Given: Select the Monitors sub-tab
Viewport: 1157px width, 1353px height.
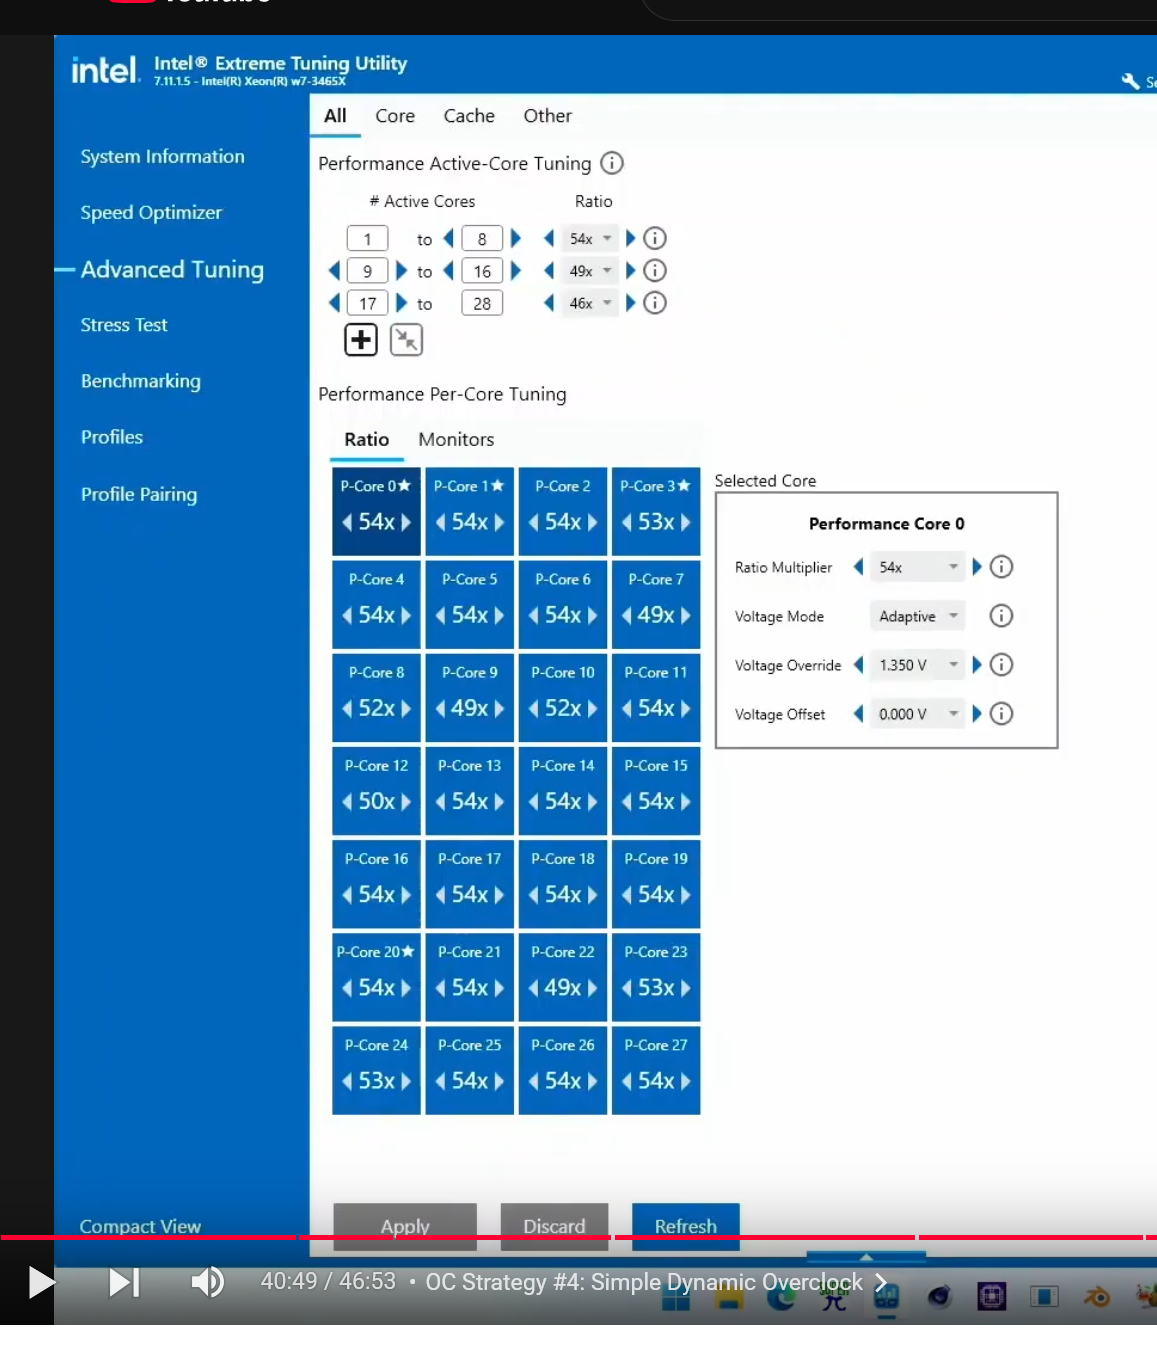Looking at the screenshot, I should click(456, 439).
